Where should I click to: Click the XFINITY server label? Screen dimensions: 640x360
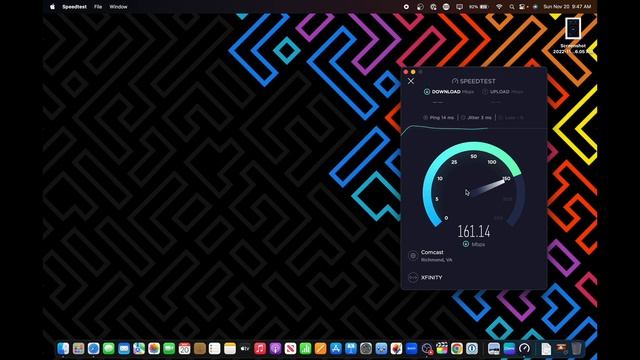[431, 278]
